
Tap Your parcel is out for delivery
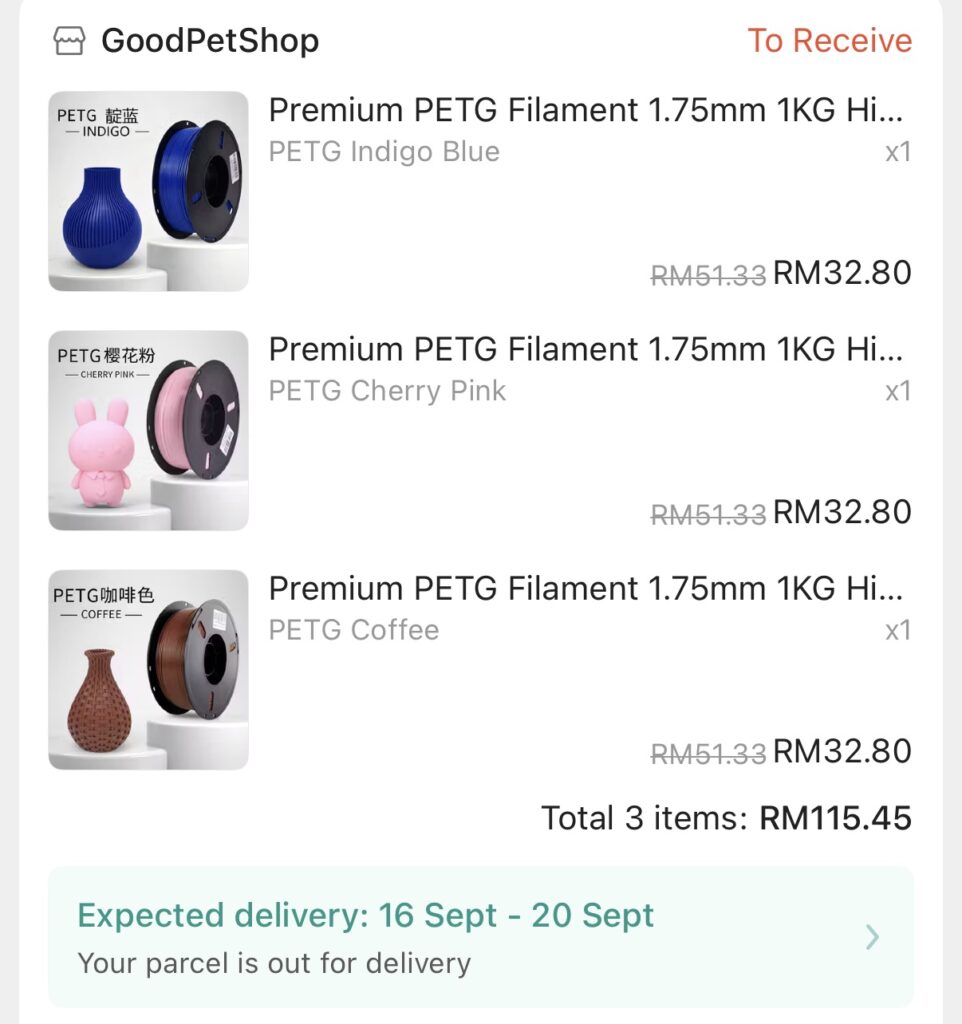(x=274, y=964)
